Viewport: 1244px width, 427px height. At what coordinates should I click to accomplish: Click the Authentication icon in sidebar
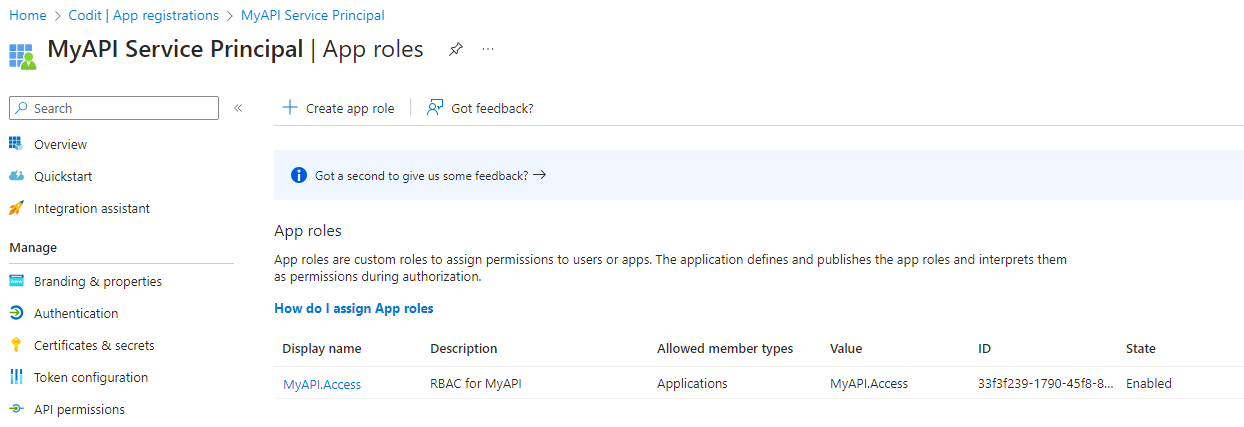coord(16,313)
